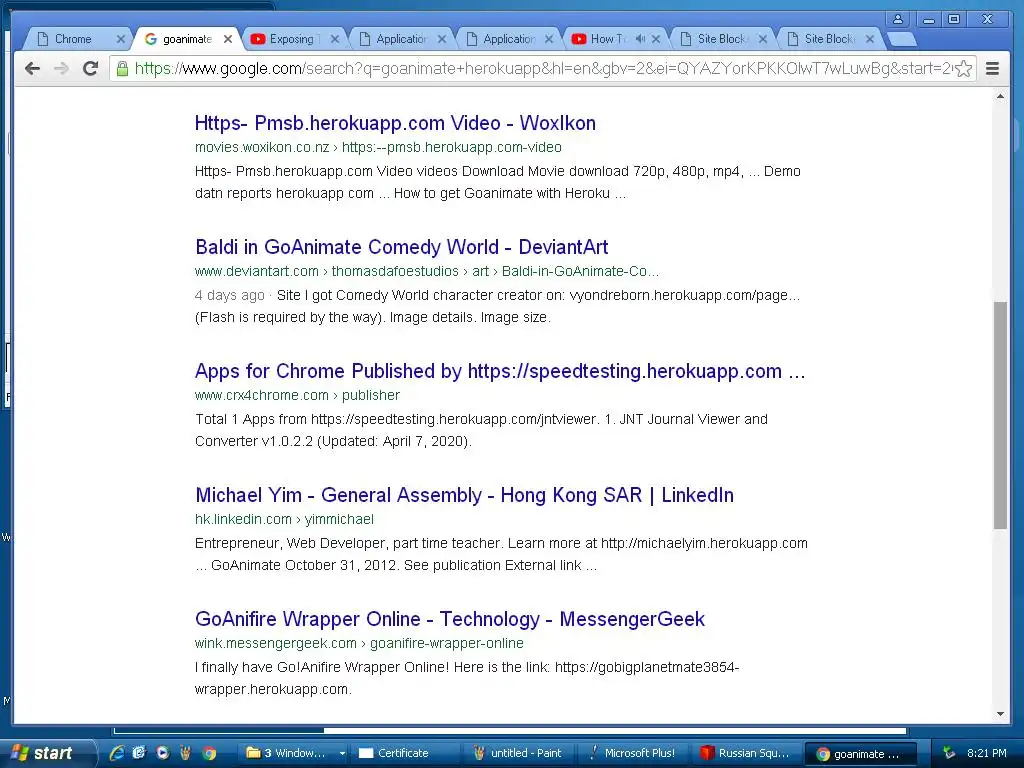Screen dimensions: 1024x768
Task: Open the Chrome hamburger menu
Action: [x=992, y=69]
